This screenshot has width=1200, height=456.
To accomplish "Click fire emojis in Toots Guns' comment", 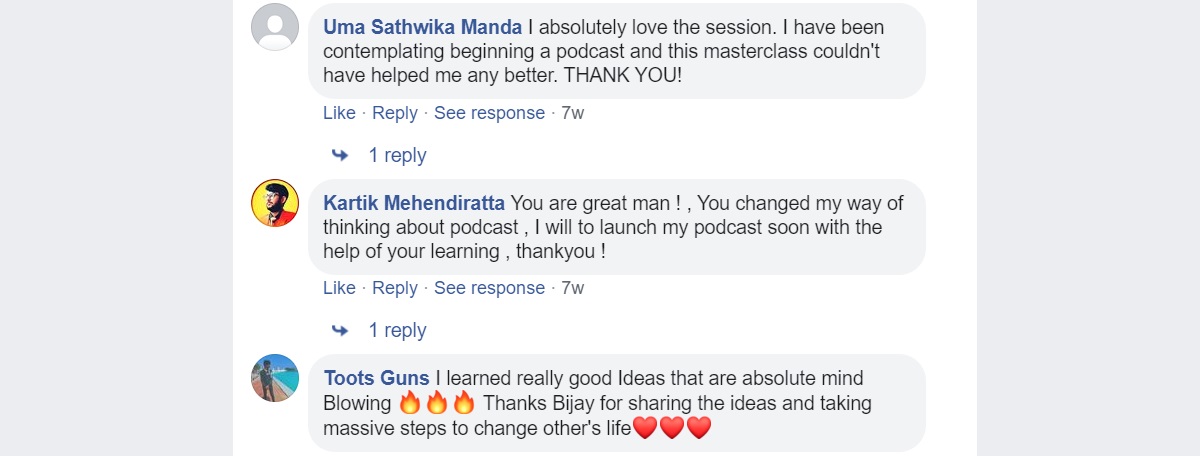I will pos(436,404).
